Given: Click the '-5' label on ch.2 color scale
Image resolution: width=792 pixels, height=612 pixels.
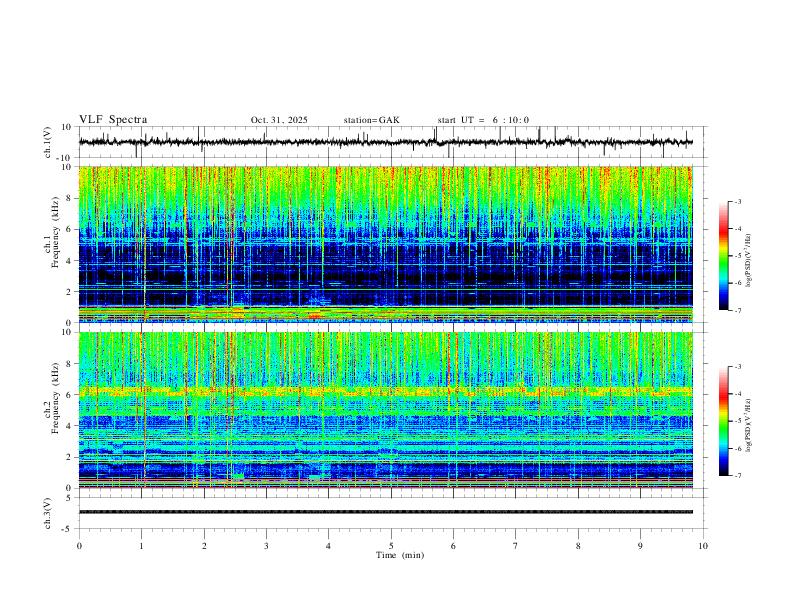Looking at the screenshot, I should (x=737, y=421).
